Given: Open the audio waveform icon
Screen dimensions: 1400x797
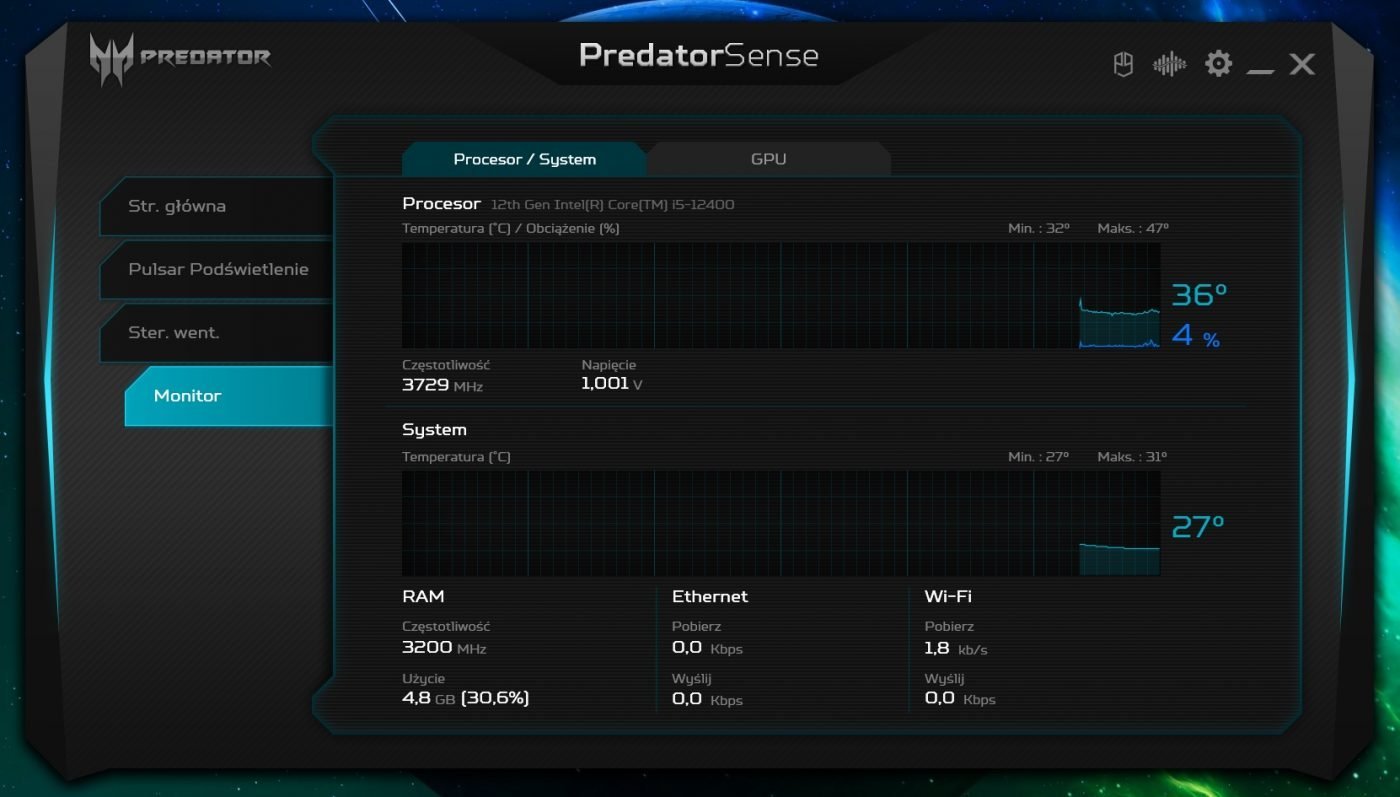Looking at the screenshot, I should pos(1169,64).
